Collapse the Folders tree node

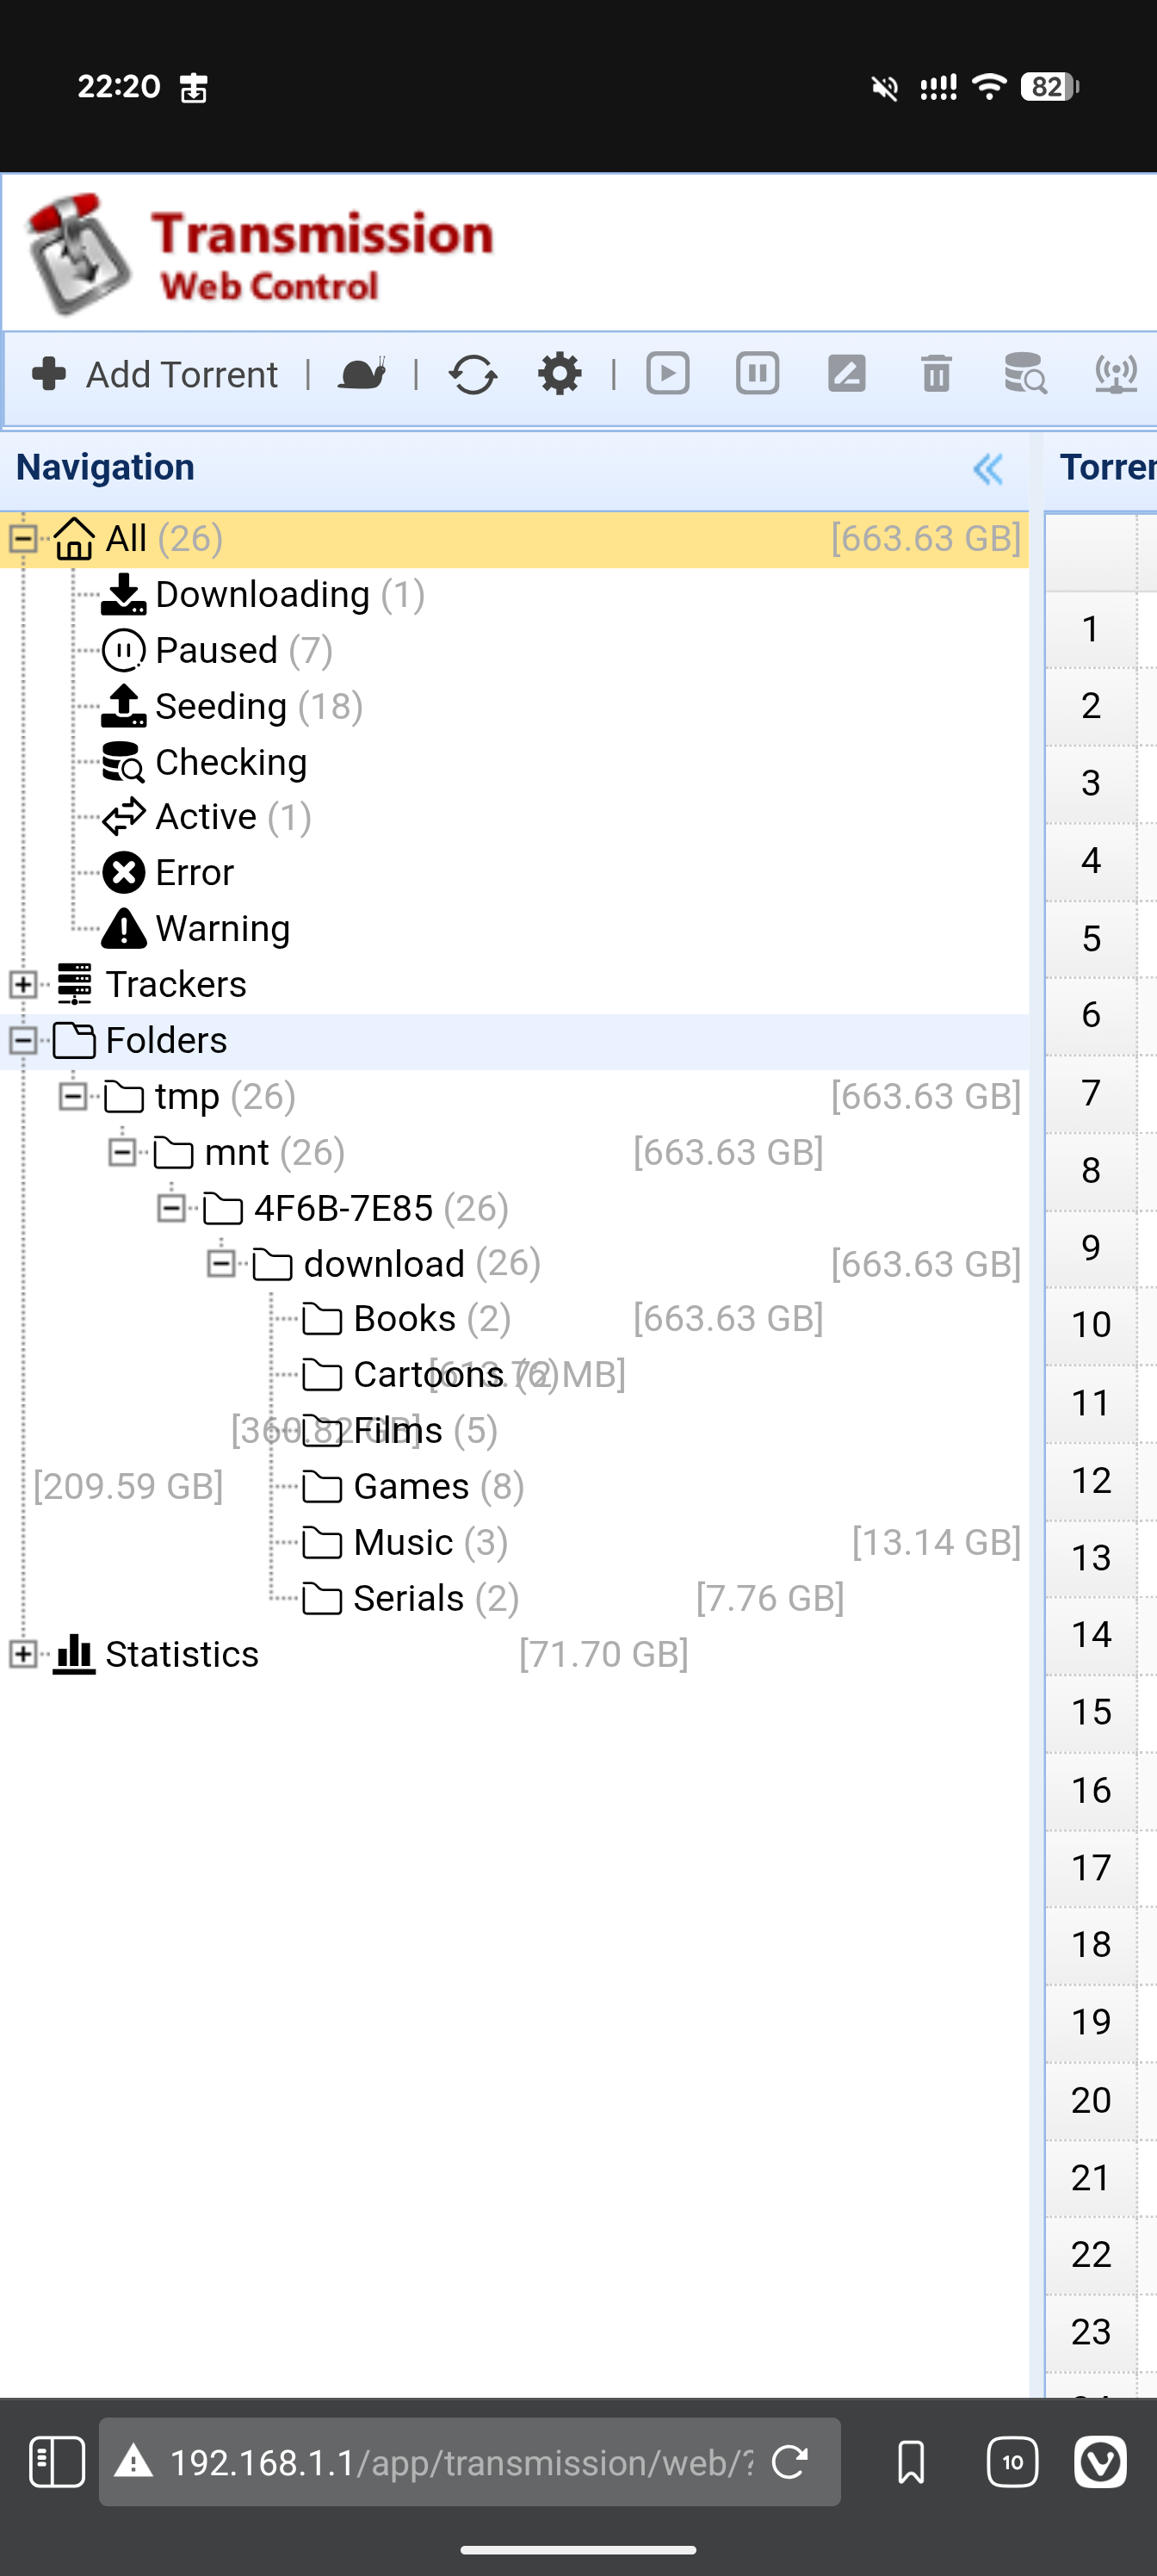tap(23, 1040)
